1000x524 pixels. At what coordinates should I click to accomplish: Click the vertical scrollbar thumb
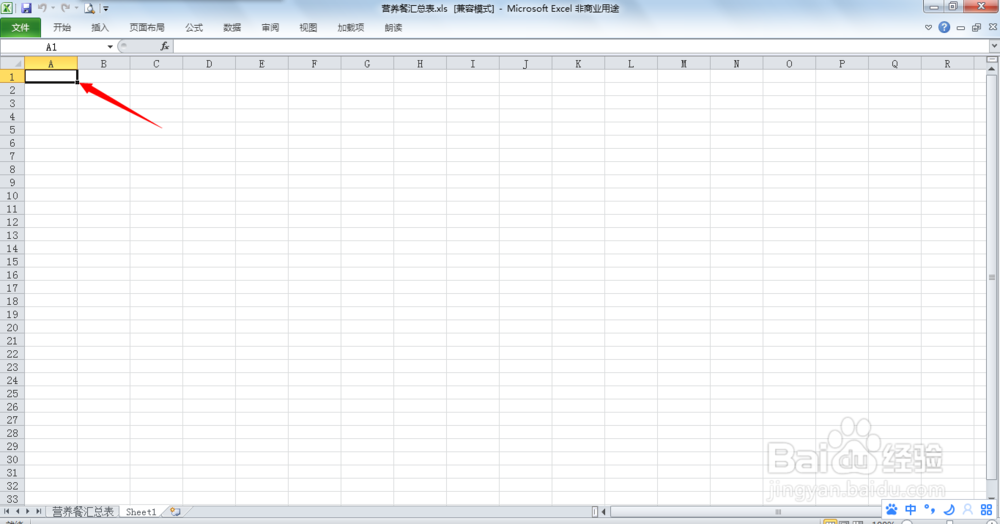point(992,276)
